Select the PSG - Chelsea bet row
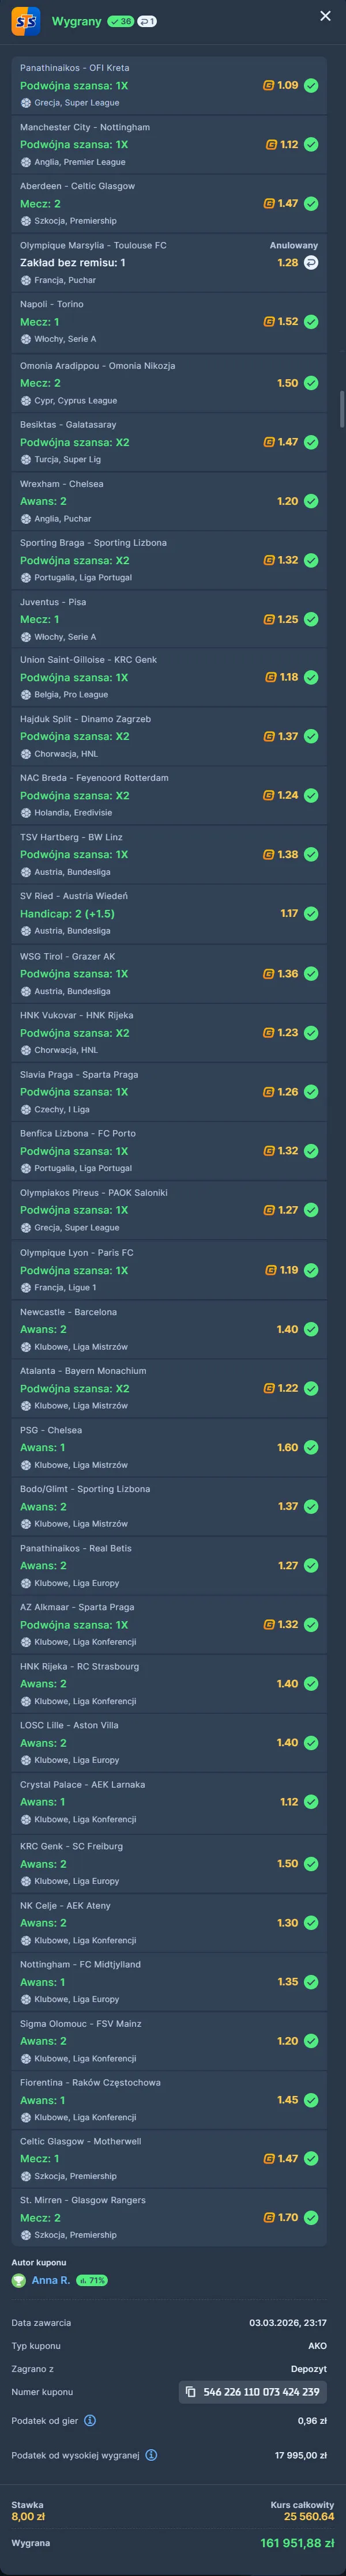Screen dimensions: 346x2576 169,1447
